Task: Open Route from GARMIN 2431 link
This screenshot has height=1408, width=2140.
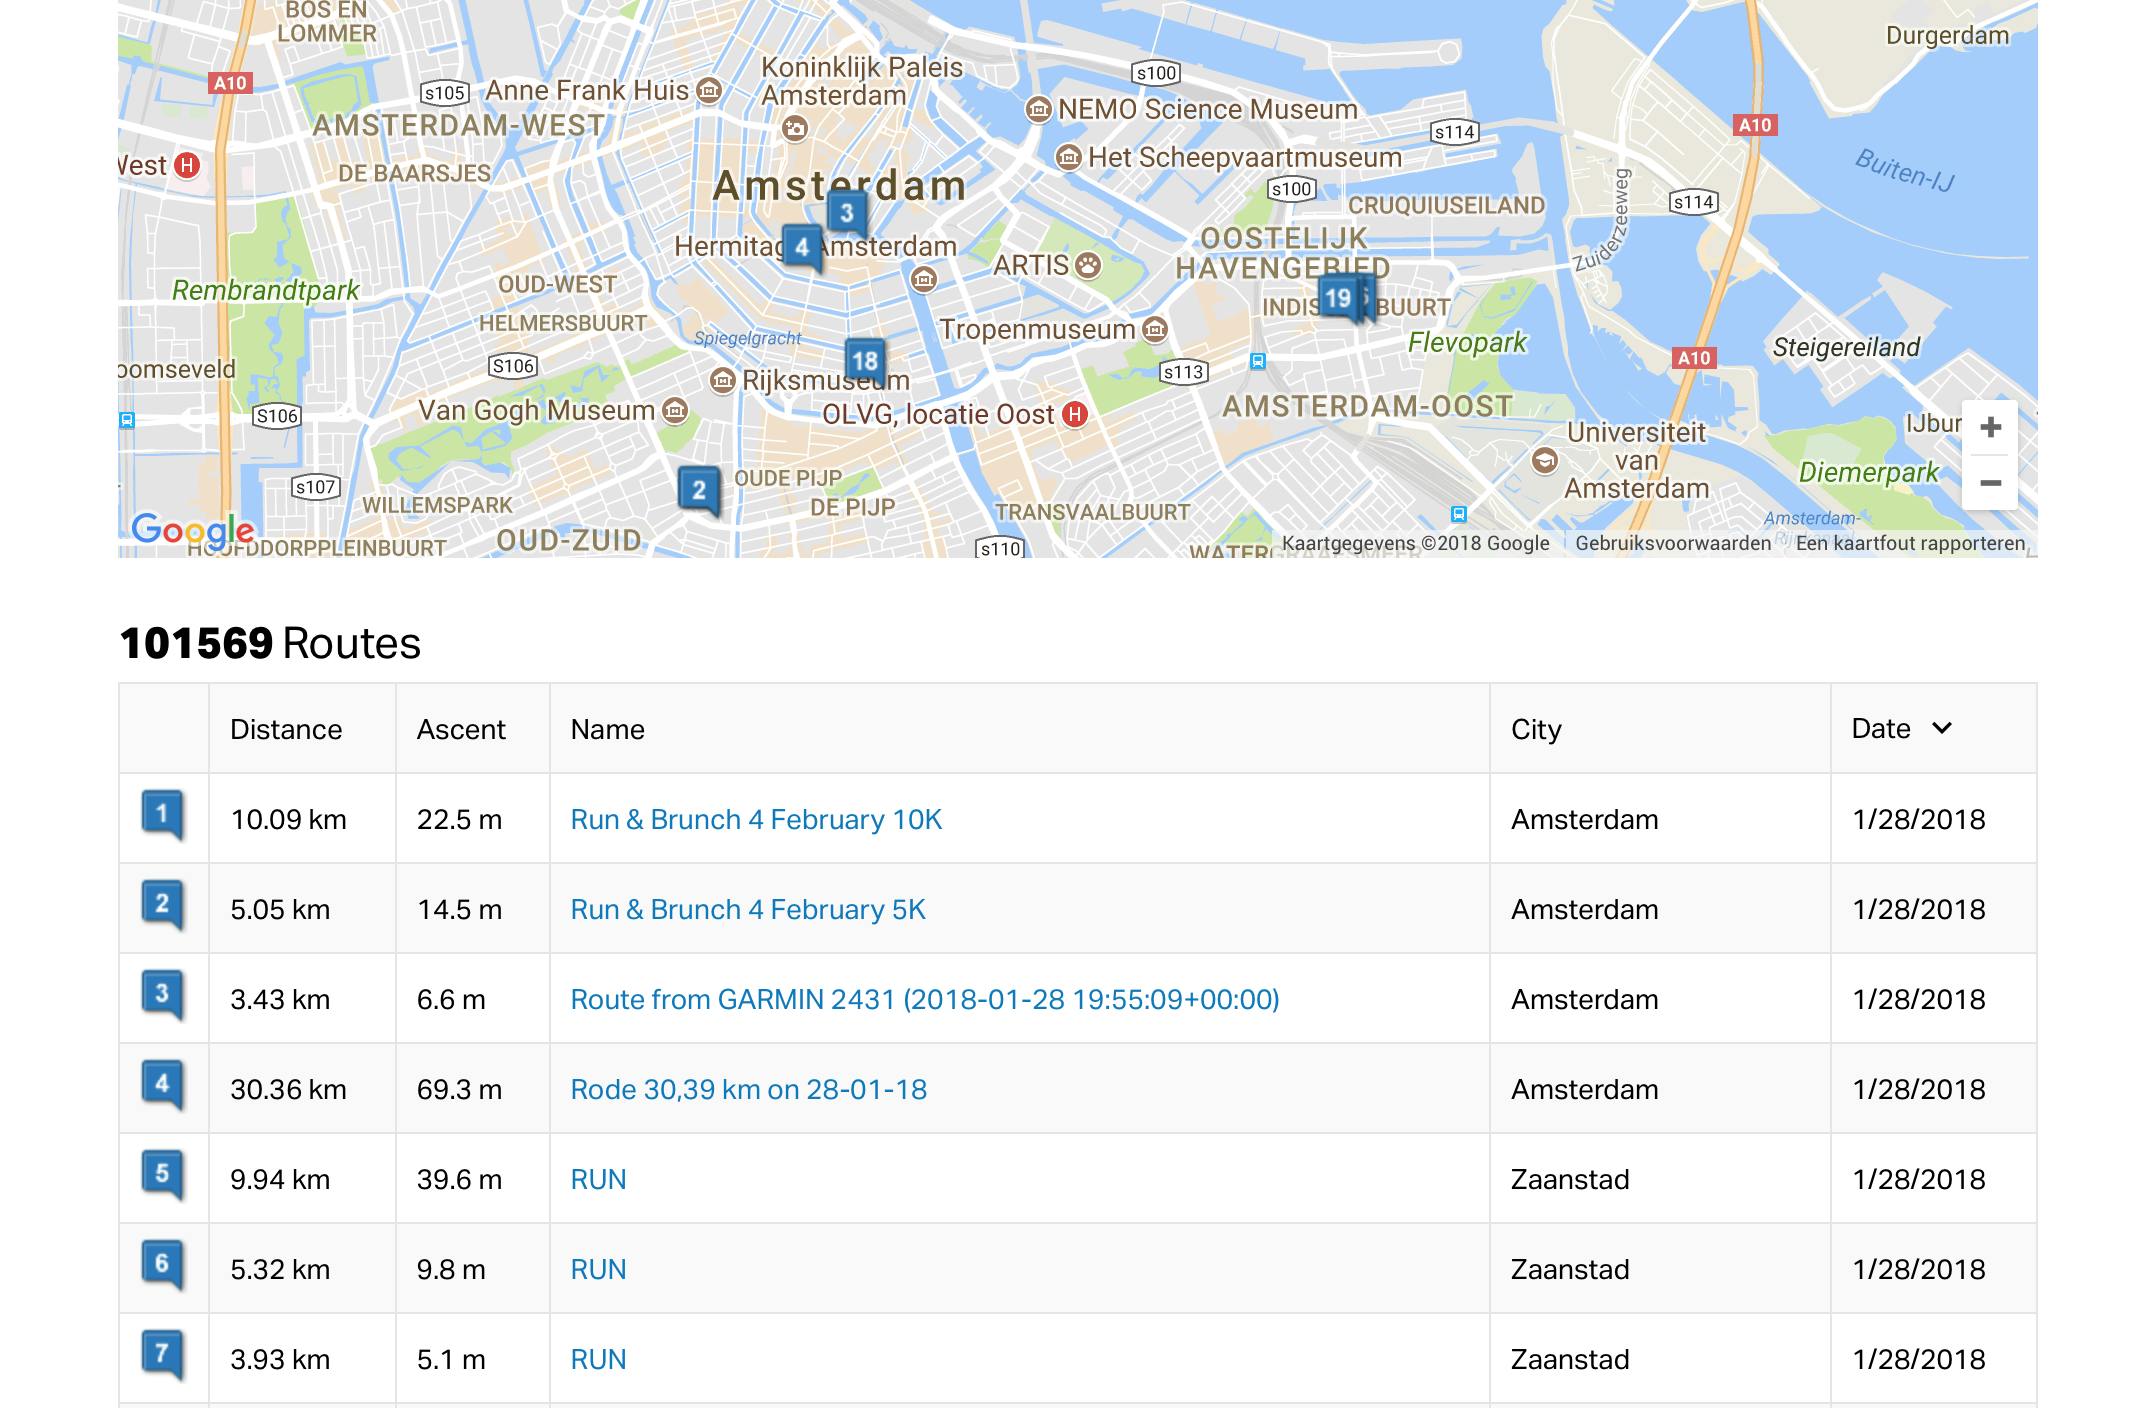Action: click(x=925, y=999)
